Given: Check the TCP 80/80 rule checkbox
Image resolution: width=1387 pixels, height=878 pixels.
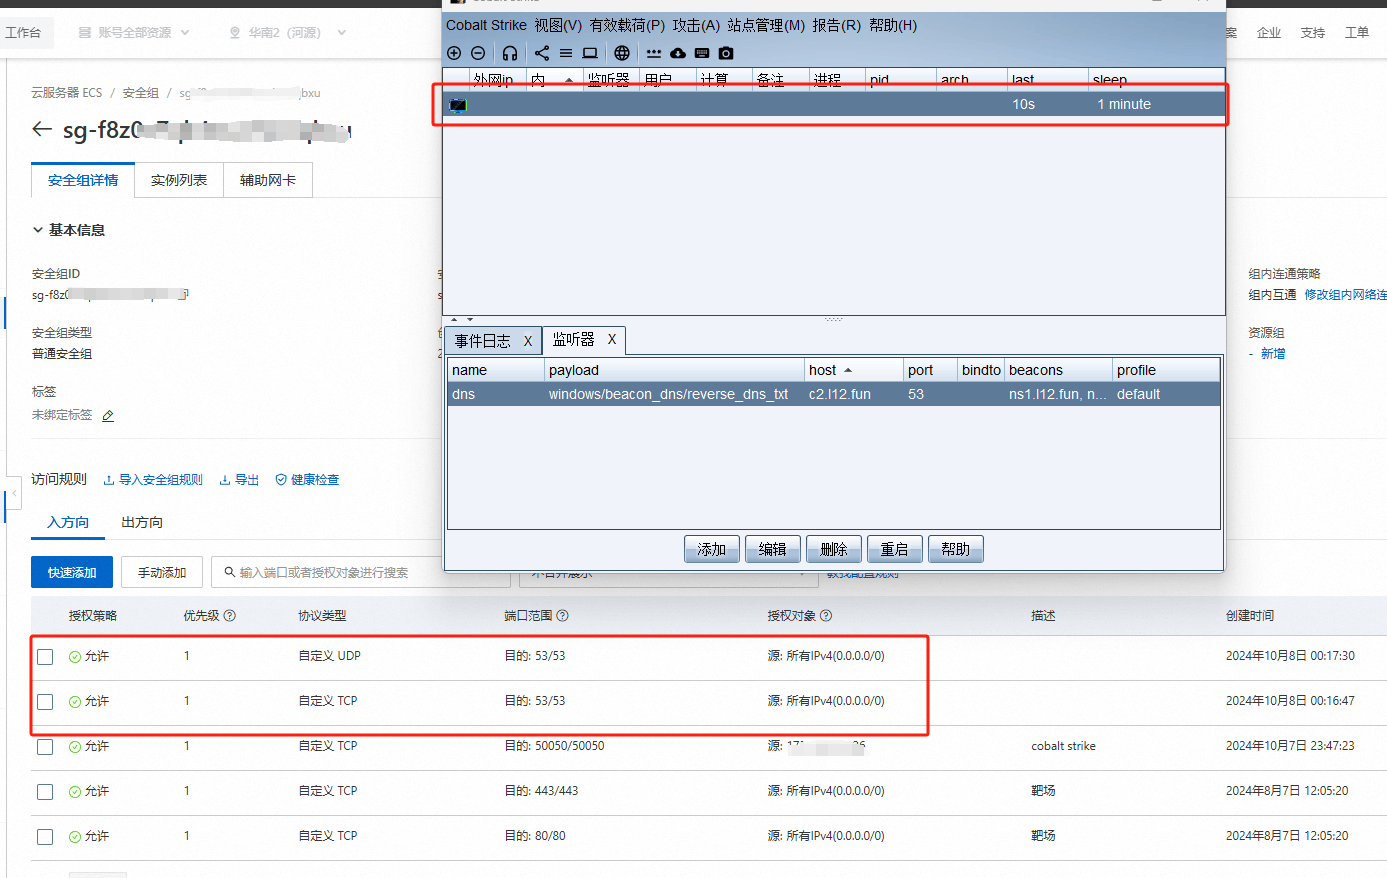Looking at the screenshot, I should (45, 837).
